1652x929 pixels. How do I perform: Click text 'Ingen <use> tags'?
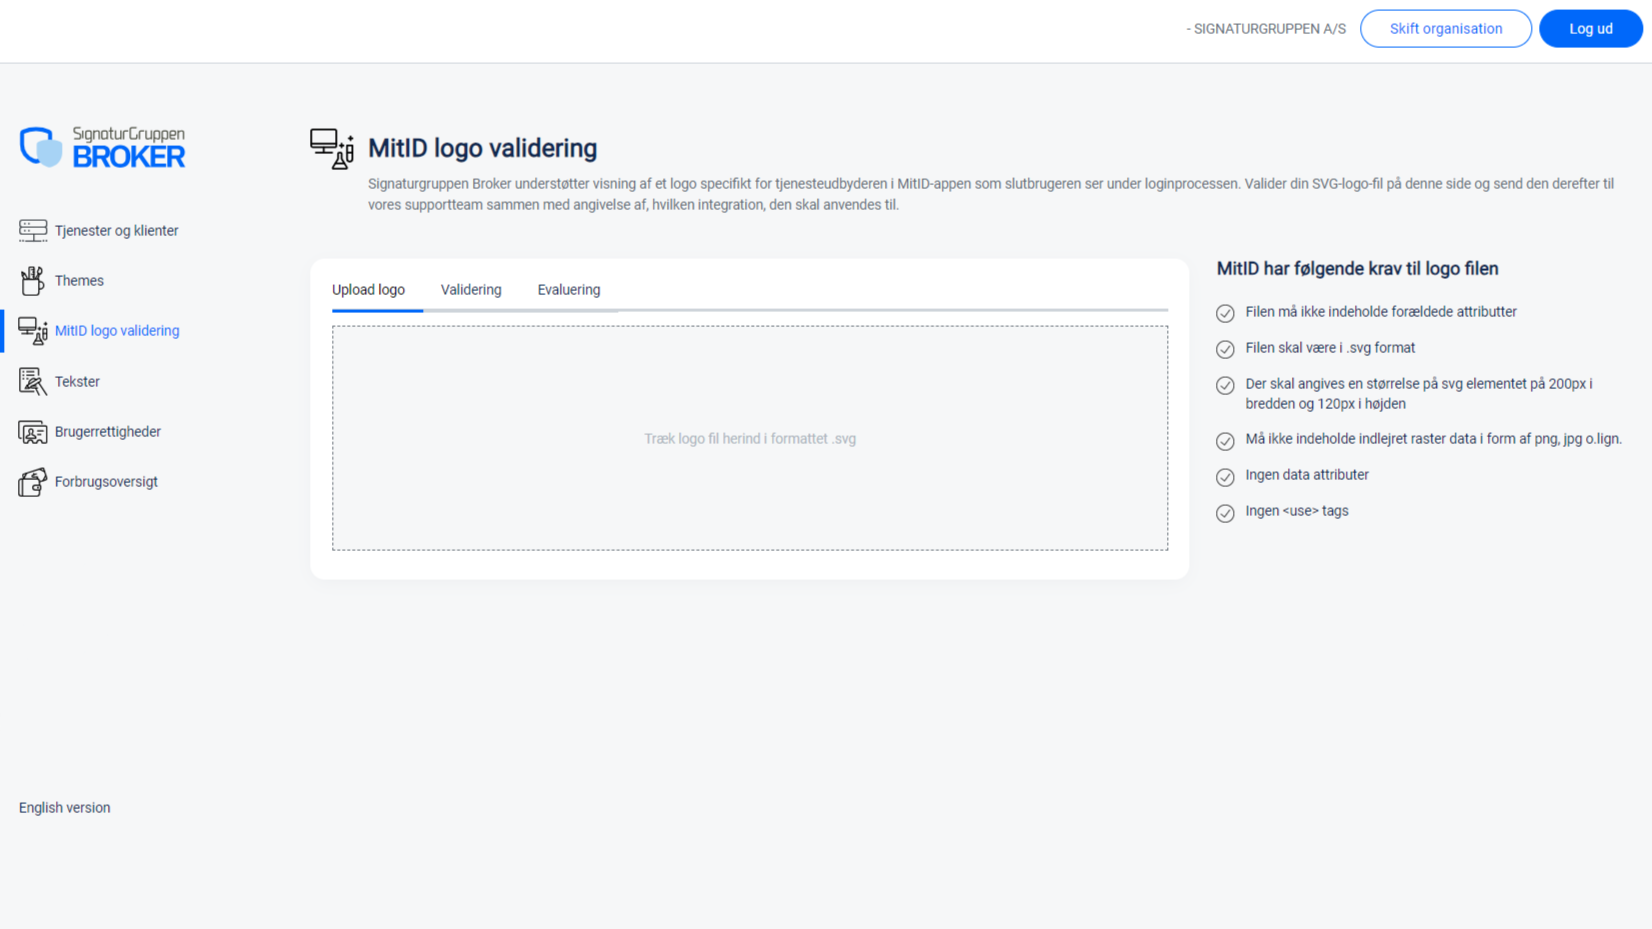[x=1297, y=511]
